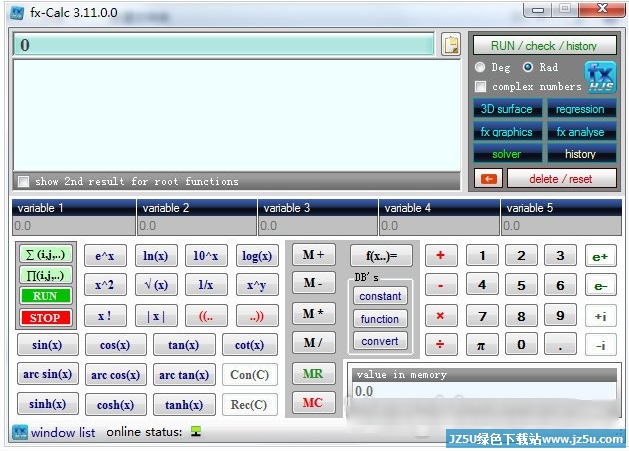This screenshot has height=451, width=629.
Task: Click the -i imaginary button
Action: (600, 345)
